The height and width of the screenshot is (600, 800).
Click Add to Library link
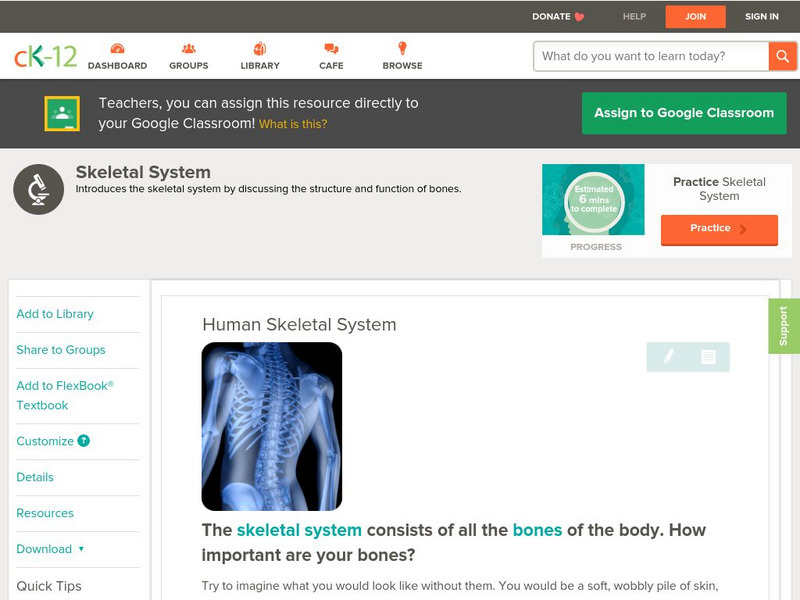coord(55,314)
